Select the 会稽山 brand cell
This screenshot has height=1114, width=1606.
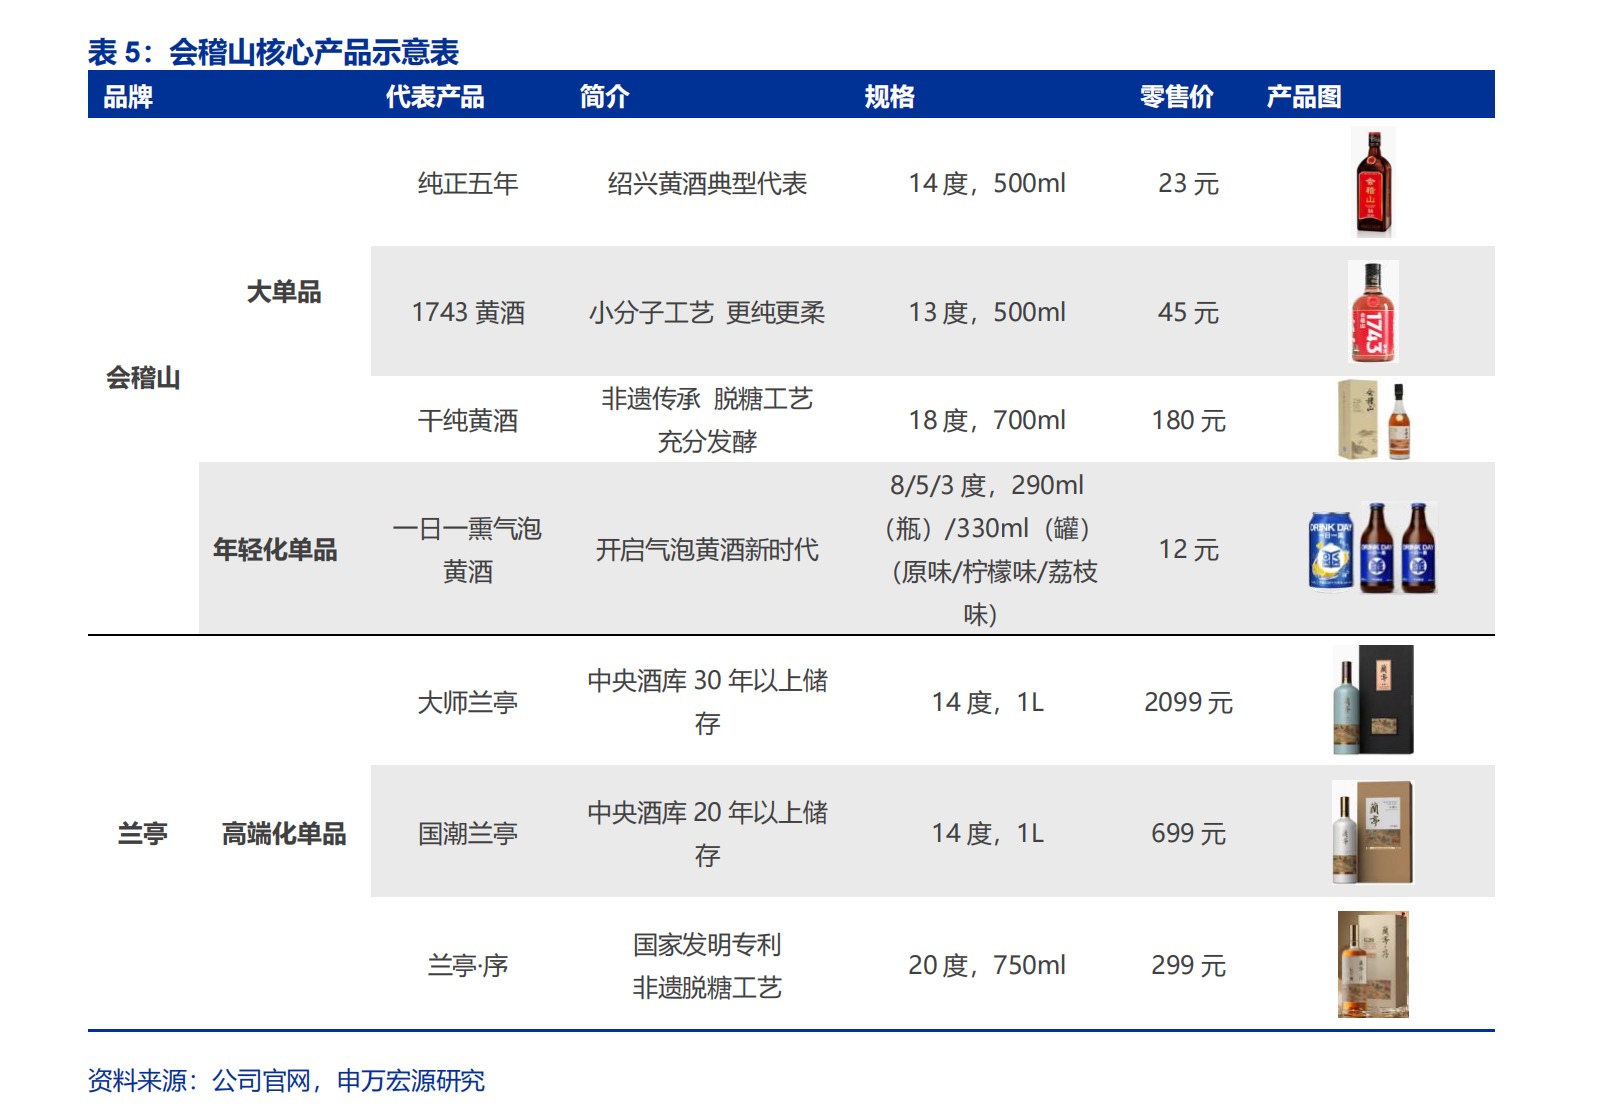tap(143, 377)
